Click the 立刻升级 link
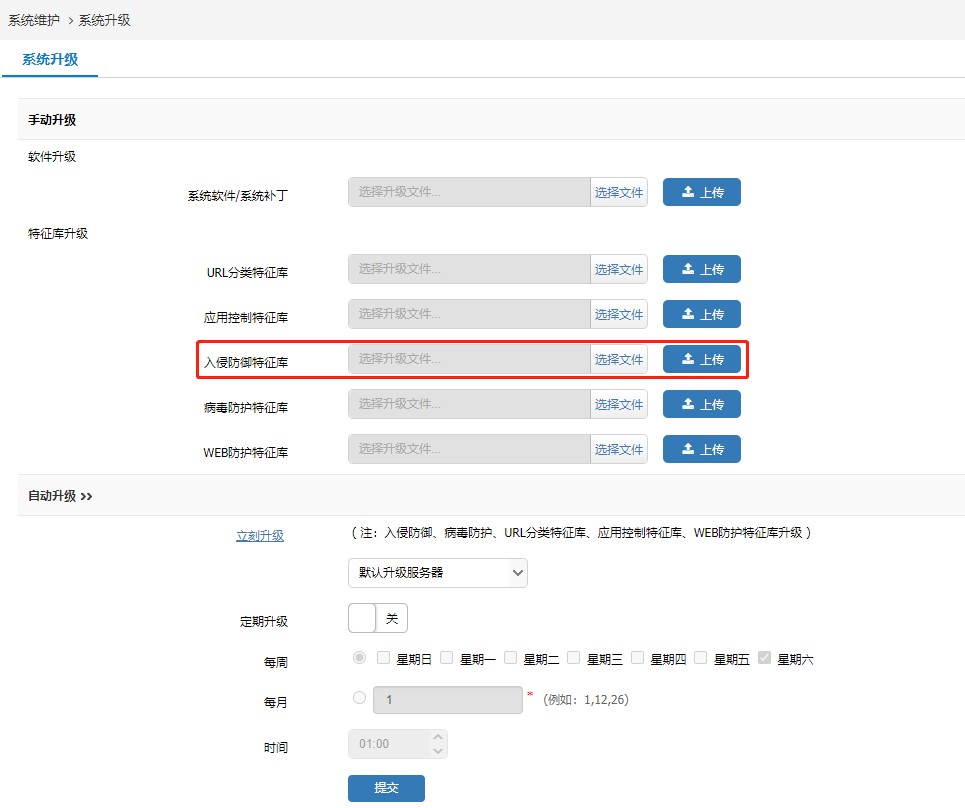This screenshot has height=808, width=965. click(x=260, y=535)
